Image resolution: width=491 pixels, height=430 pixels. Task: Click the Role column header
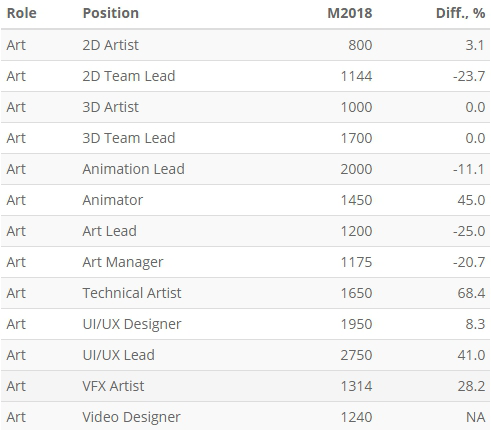tap(22, 13)
